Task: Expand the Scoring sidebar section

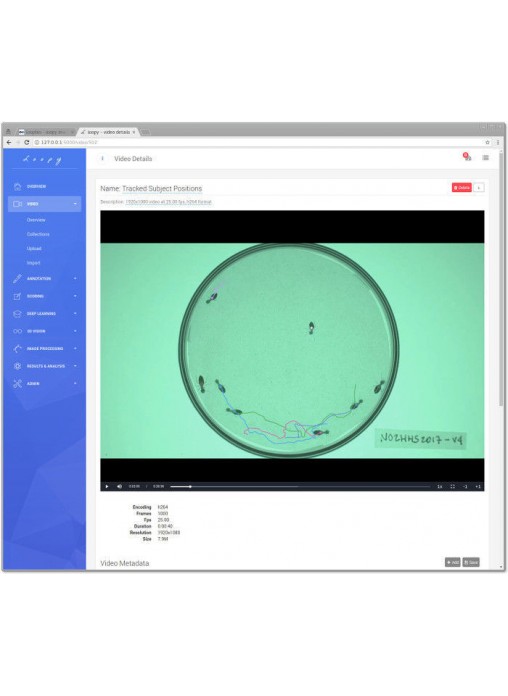Action: coord(44,296)
